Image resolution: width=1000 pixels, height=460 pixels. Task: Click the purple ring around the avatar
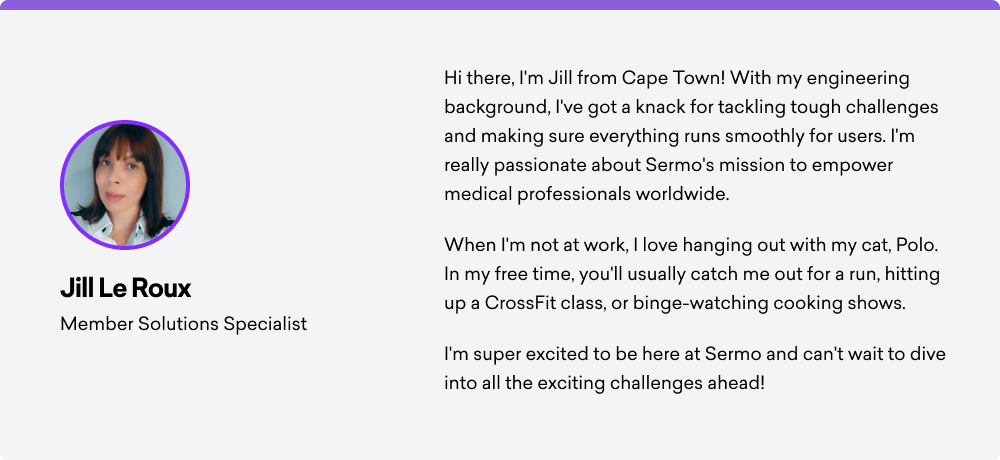click(125, 122)
